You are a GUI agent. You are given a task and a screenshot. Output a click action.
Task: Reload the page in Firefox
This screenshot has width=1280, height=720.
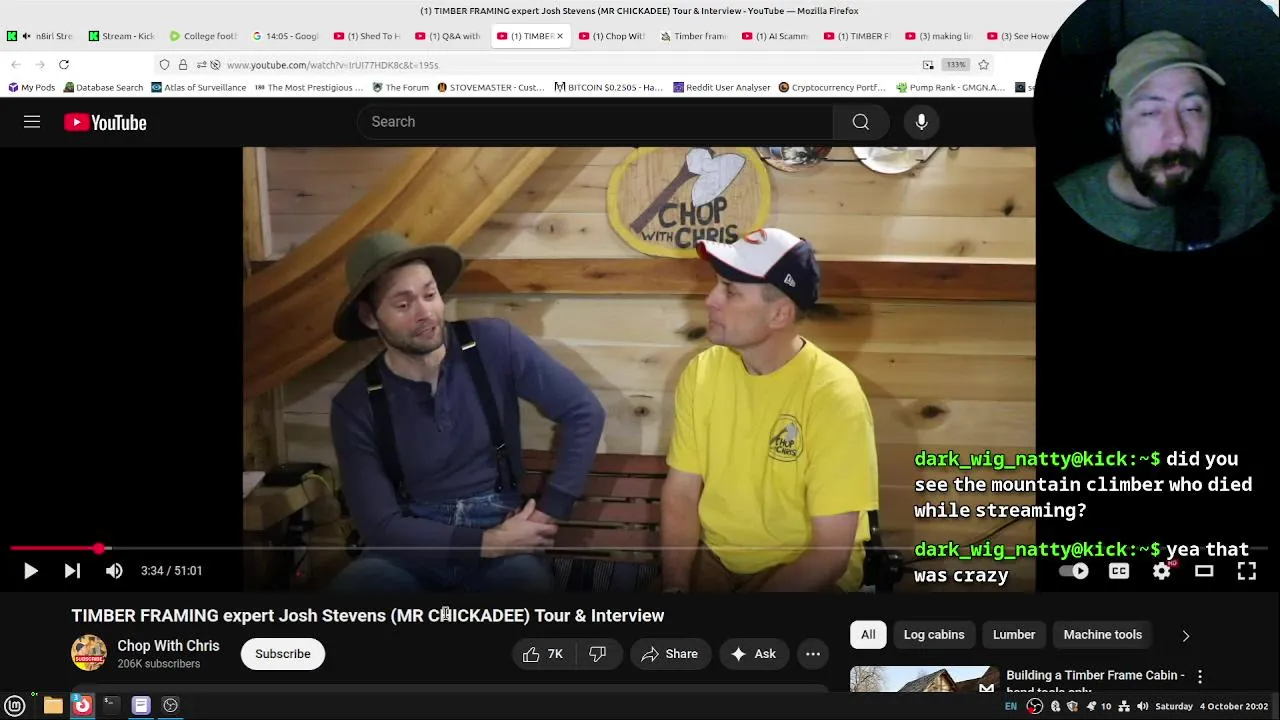tap(63, 65)
